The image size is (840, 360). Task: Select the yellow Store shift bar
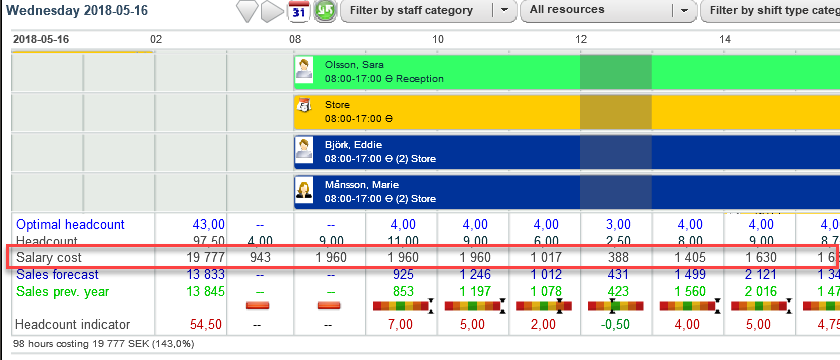[567, 111]
